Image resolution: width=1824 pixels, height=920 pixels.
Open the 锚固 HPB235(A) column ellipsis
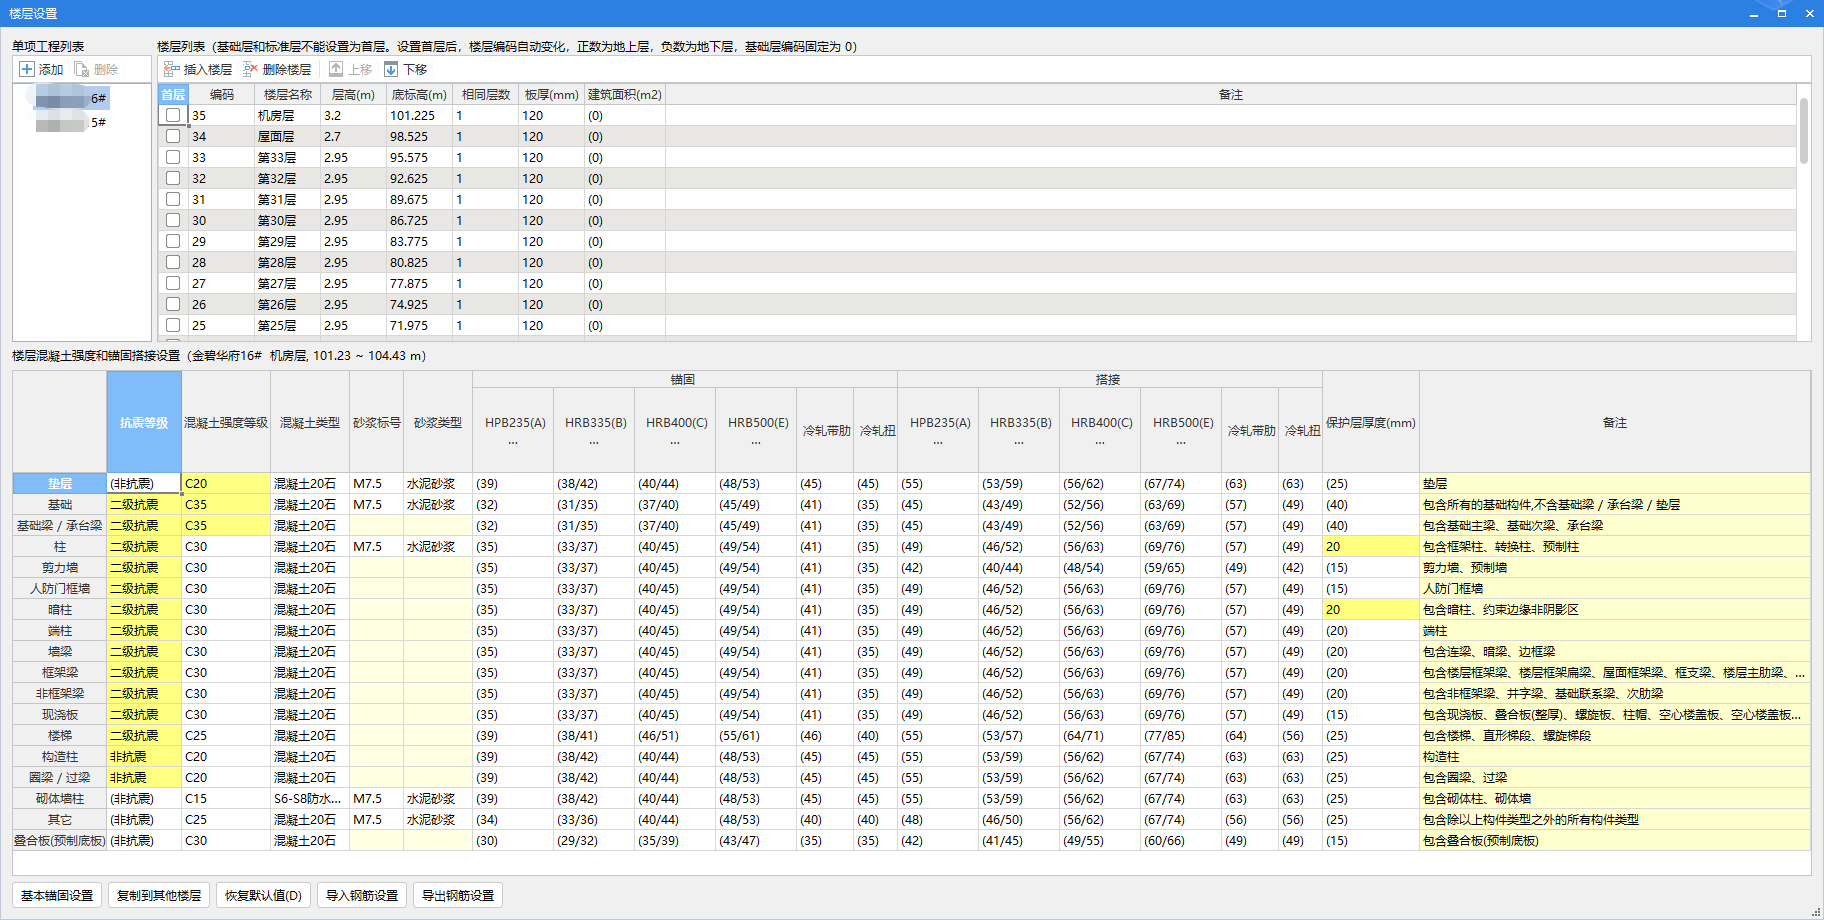[513, 441]
